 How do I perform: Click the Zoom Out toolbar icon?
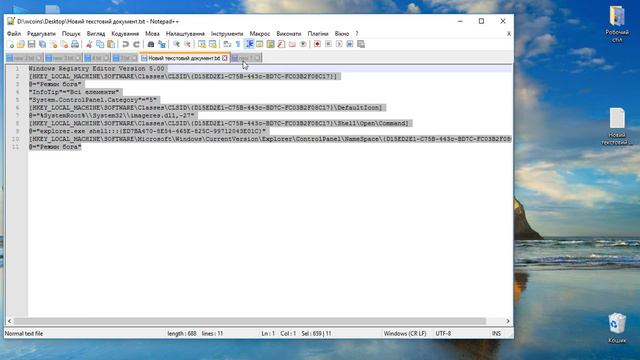point(187,44)
